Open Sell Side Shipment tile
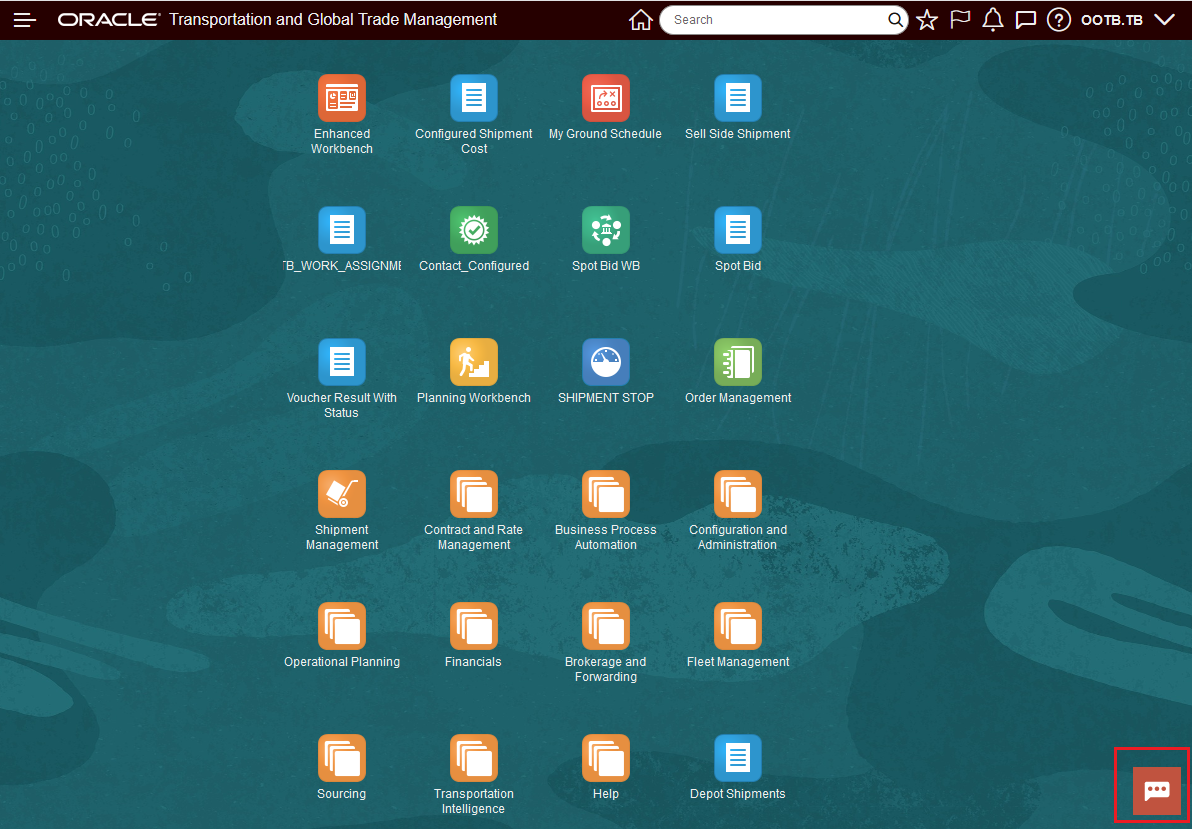This screenshot has height=829, width=1192. [737, 98]
